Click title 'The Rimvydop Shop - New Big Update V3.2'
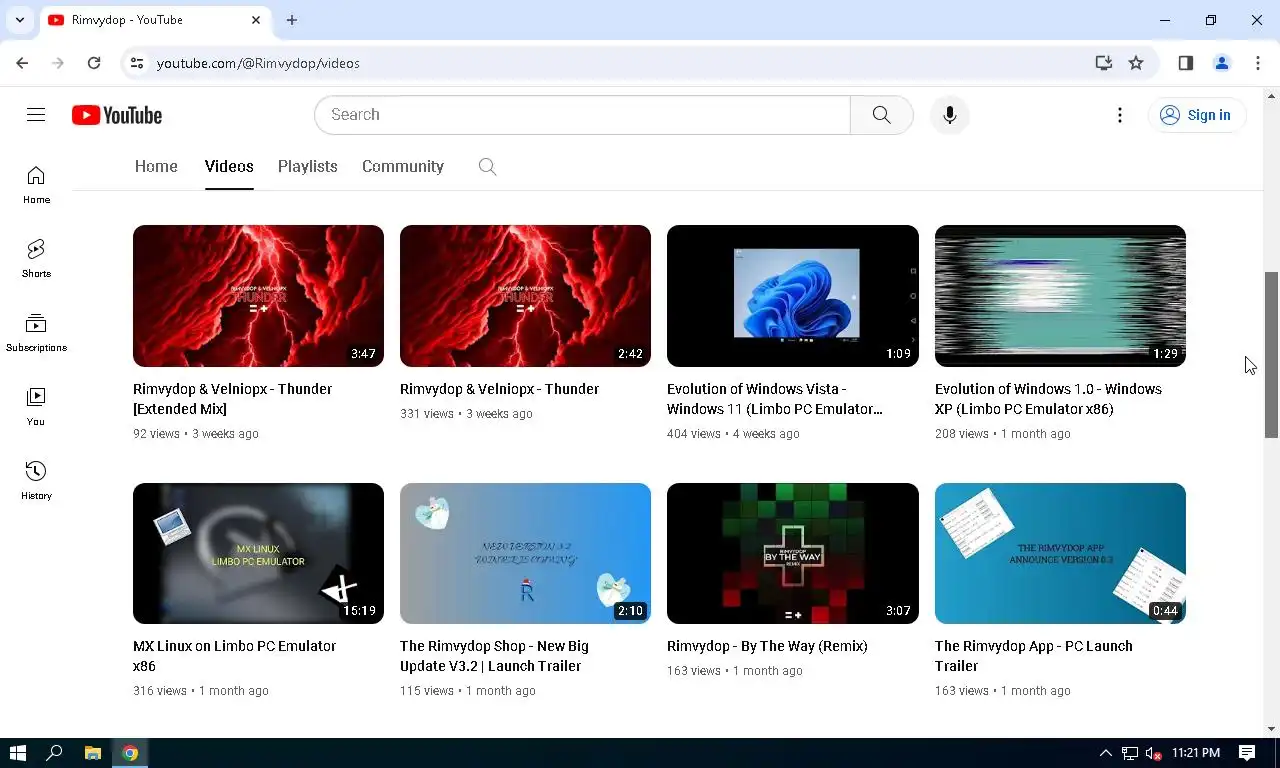 click(x=494, y=656)
